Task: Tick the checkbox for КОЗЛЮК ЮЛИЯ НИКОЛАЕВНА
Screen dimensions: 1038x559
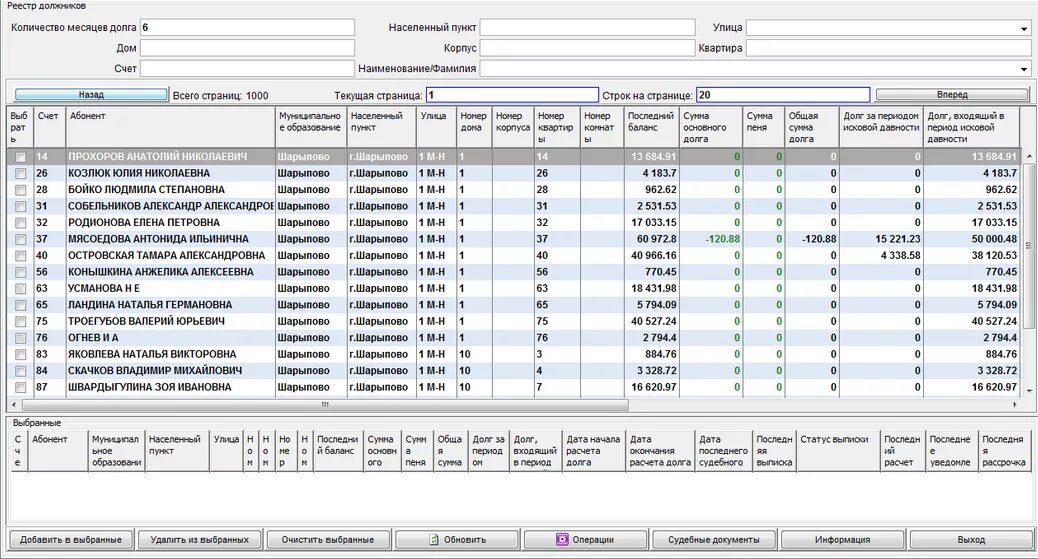Action: 21,174
